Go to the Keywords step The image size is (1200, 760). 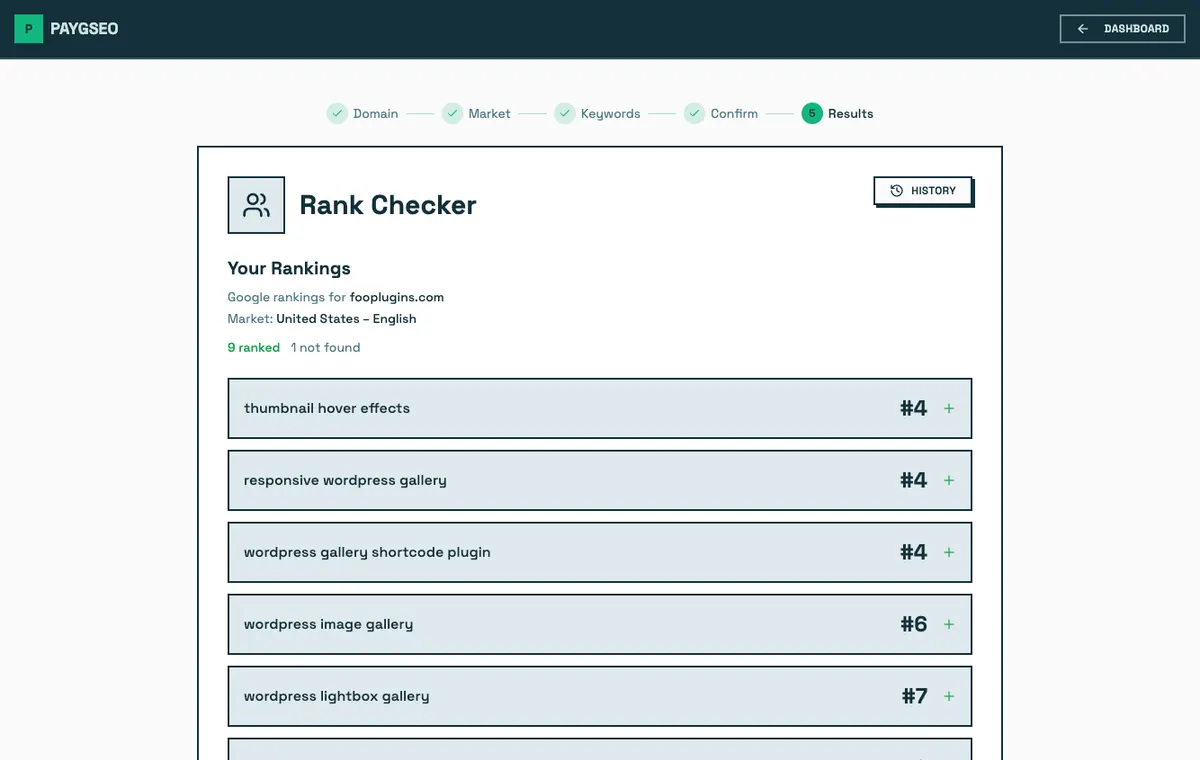click(611, 114)
